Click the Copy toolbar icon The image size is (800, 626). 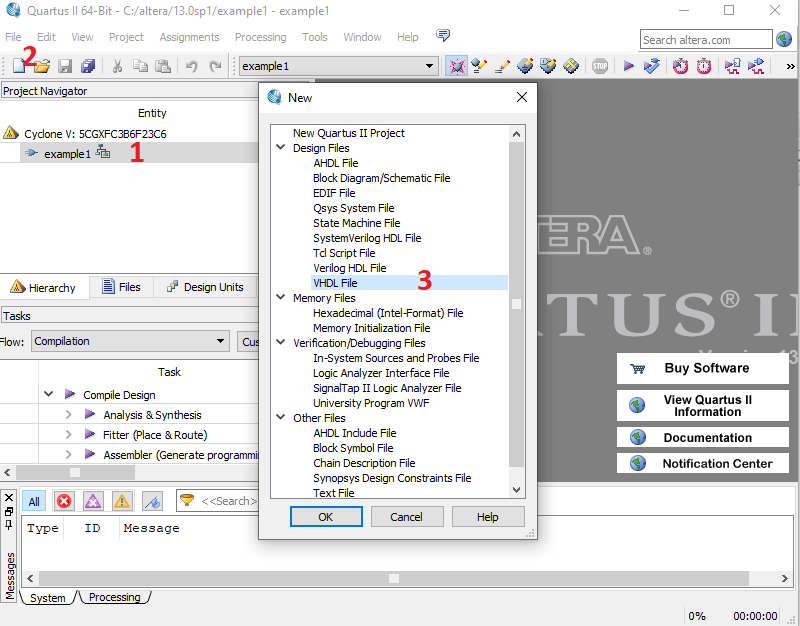point(140,66)
